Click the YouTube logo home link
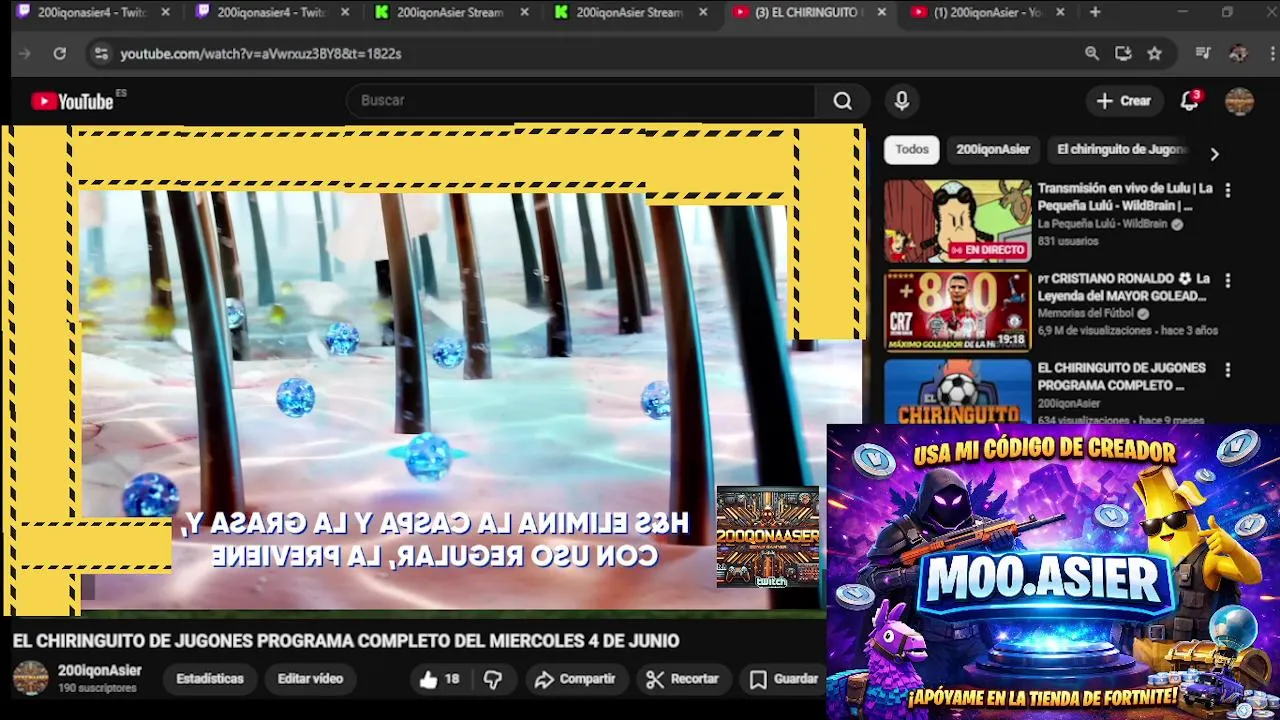The image size is (1280, 720). pos(72,101)
